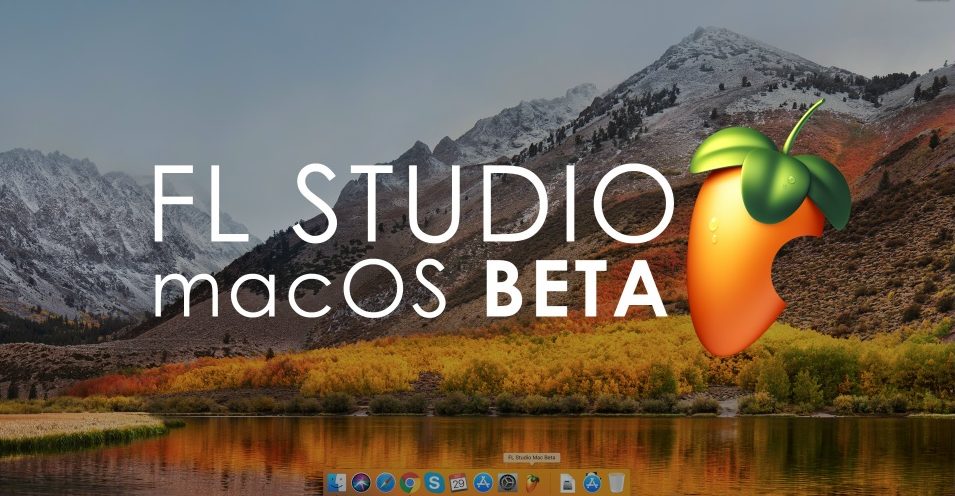Viewport: 955px width, 496px height.
Task: Open System Preferences from the Dock
Action: tap(507, 483)
